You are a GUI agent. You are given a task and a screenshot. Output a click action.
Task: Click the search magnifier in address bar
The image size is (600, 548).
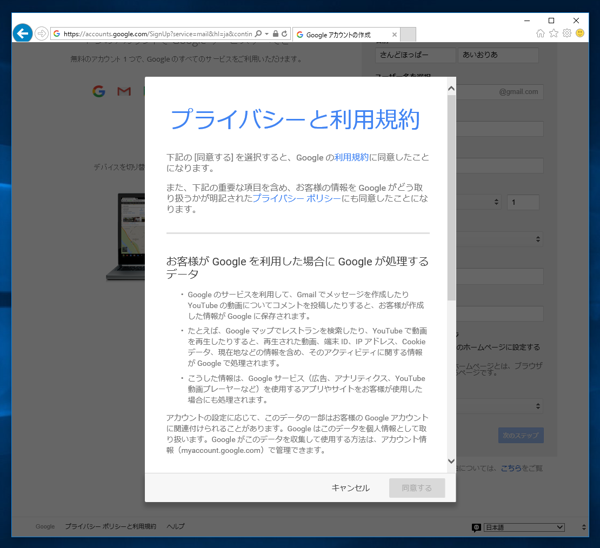258,34
